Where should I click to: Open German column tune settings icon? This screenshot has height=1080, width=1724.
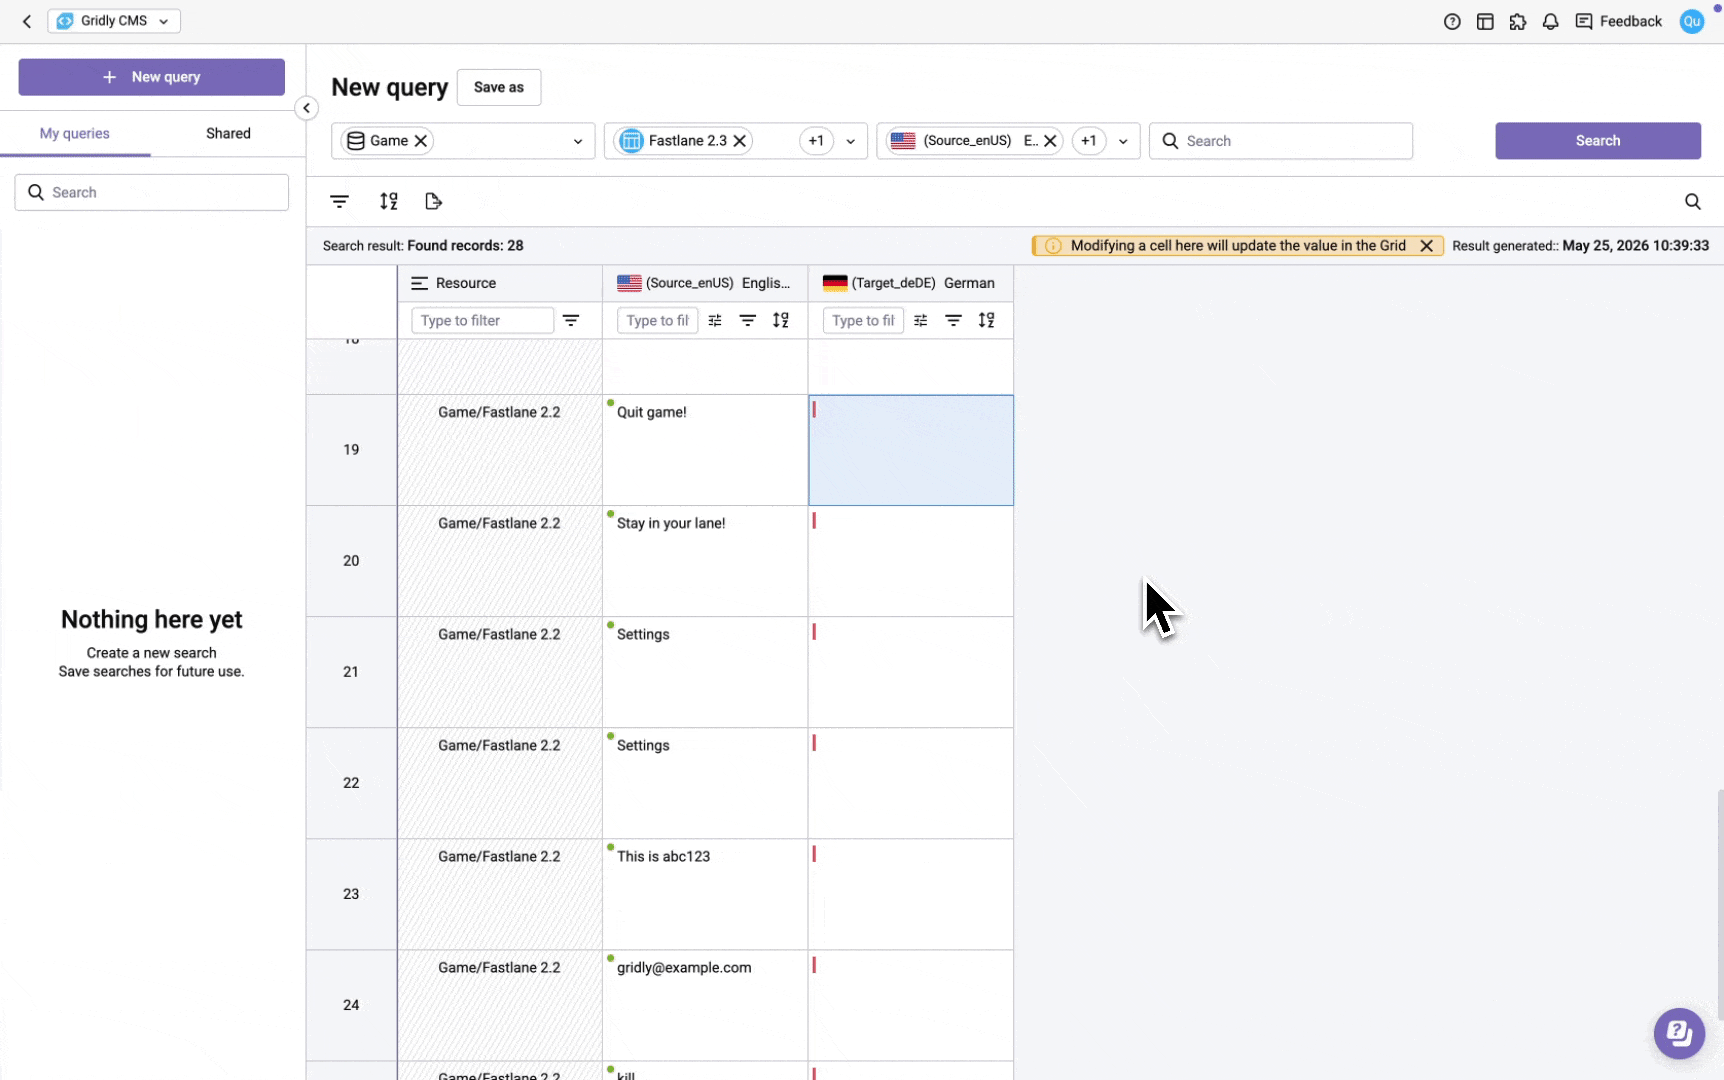click(921, 321)
